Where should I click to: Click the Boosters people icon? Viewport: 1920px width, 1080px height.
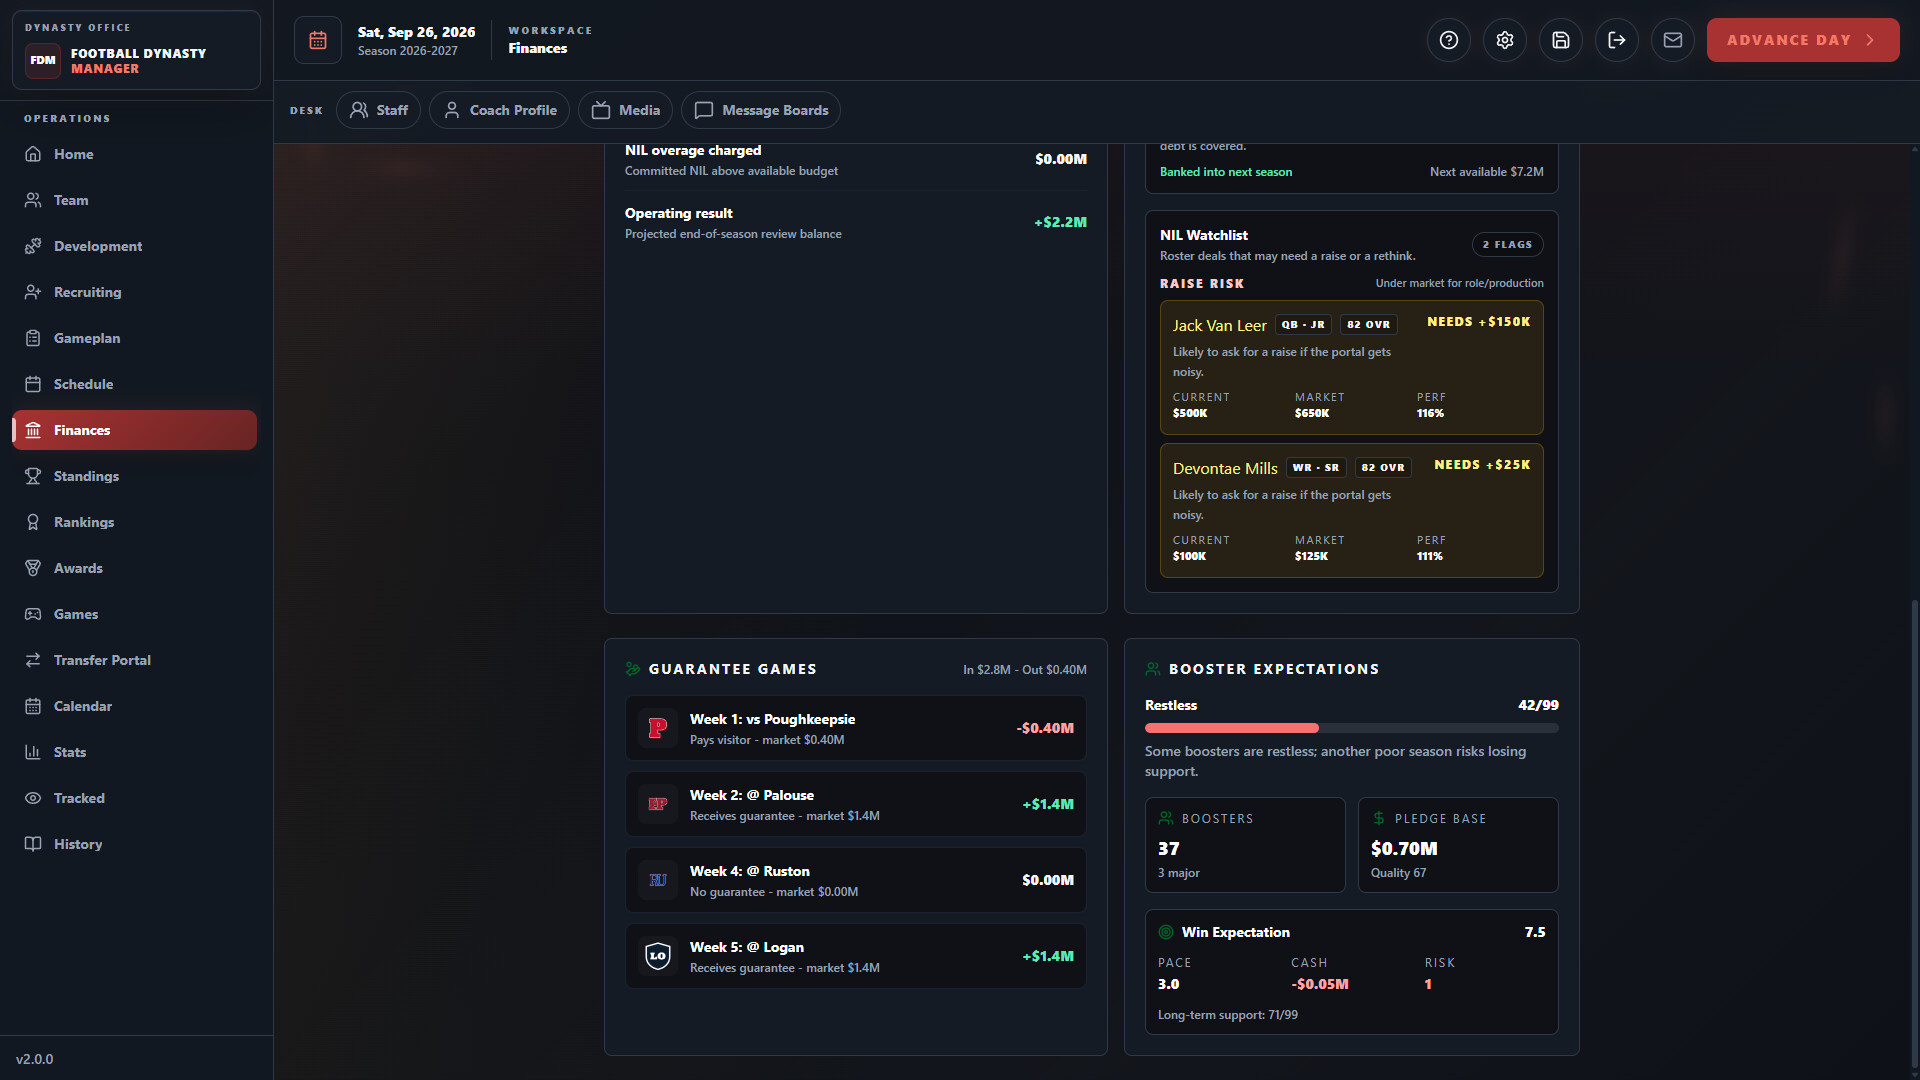point(1166,818)
